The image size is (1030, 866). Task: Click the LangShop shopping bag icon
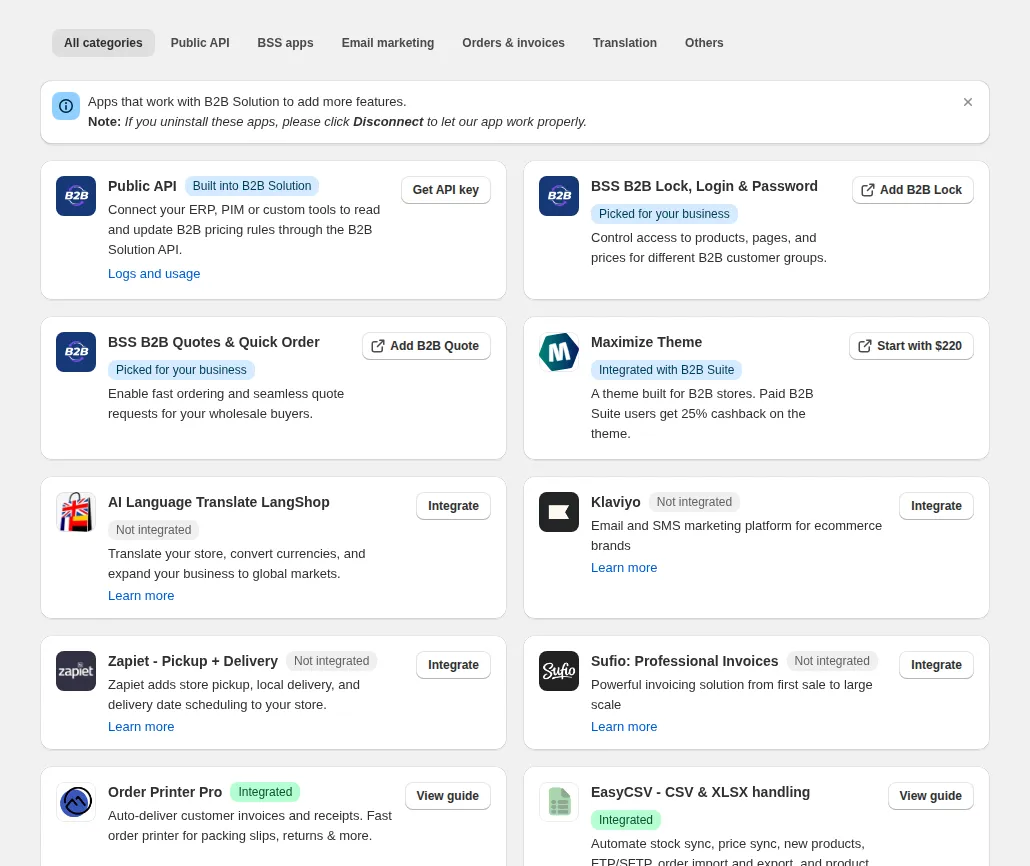coord(76,512)
